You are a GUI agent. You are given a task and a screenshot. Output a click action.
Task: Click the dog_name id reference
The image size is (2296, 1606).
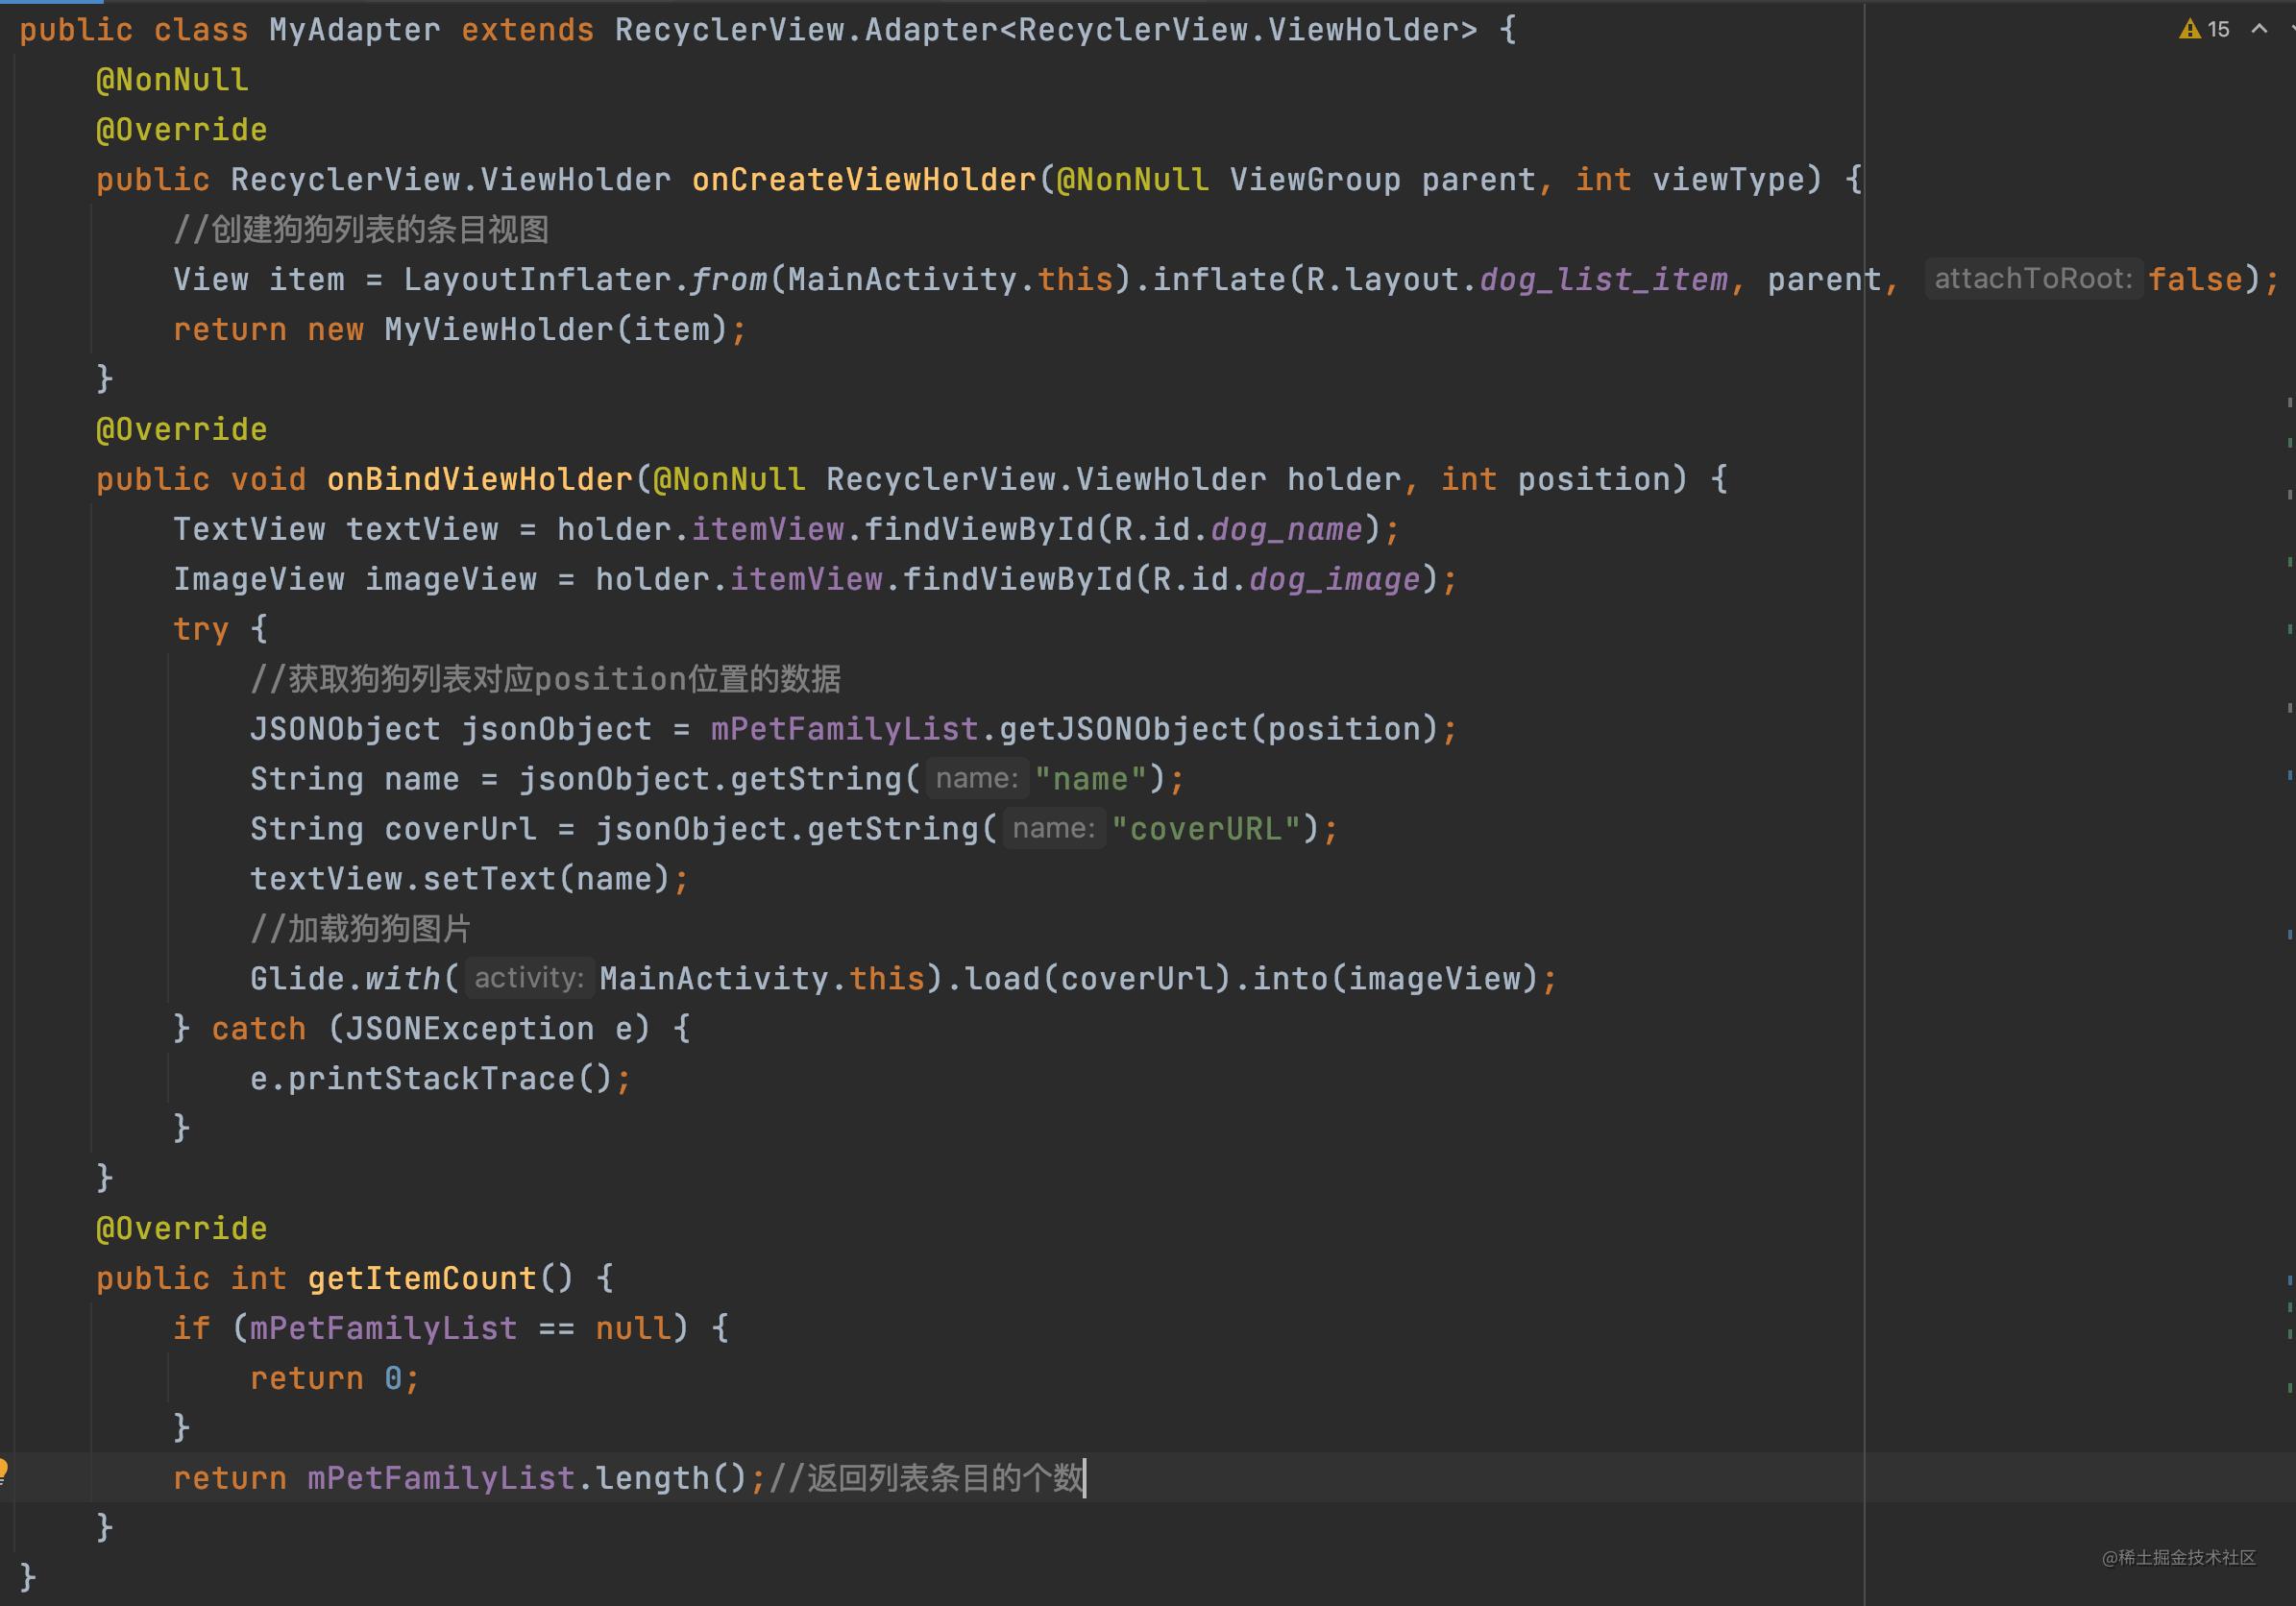tap(1286, 529)
